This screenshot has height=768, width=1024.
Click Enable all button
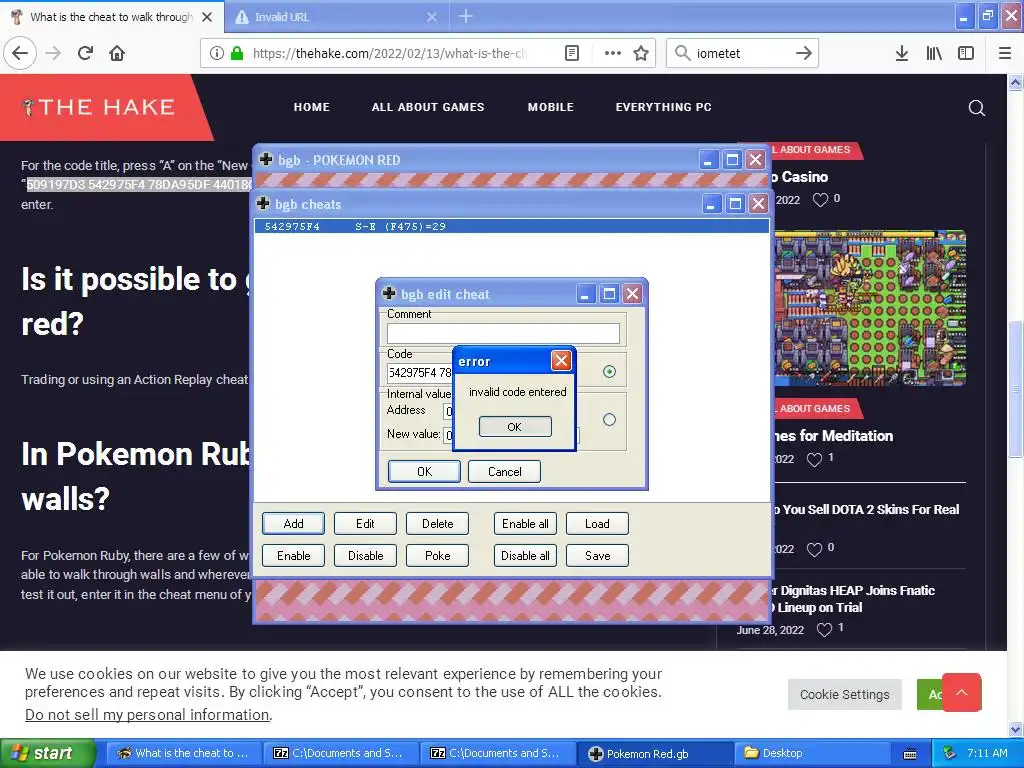click(525, 524)
